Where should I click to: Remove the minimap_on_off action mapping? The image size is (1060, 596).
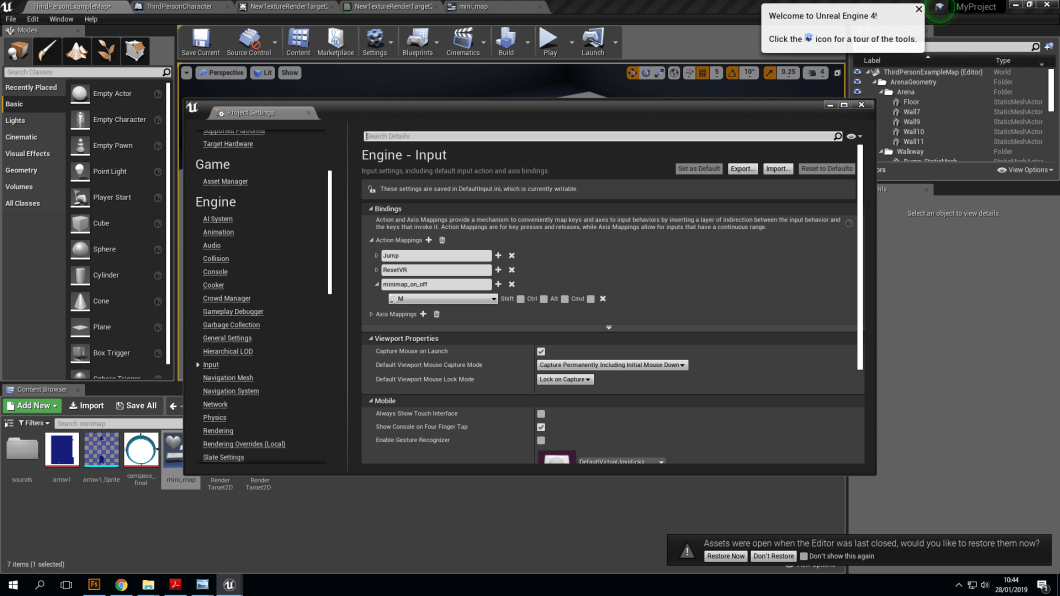(512, 284)
